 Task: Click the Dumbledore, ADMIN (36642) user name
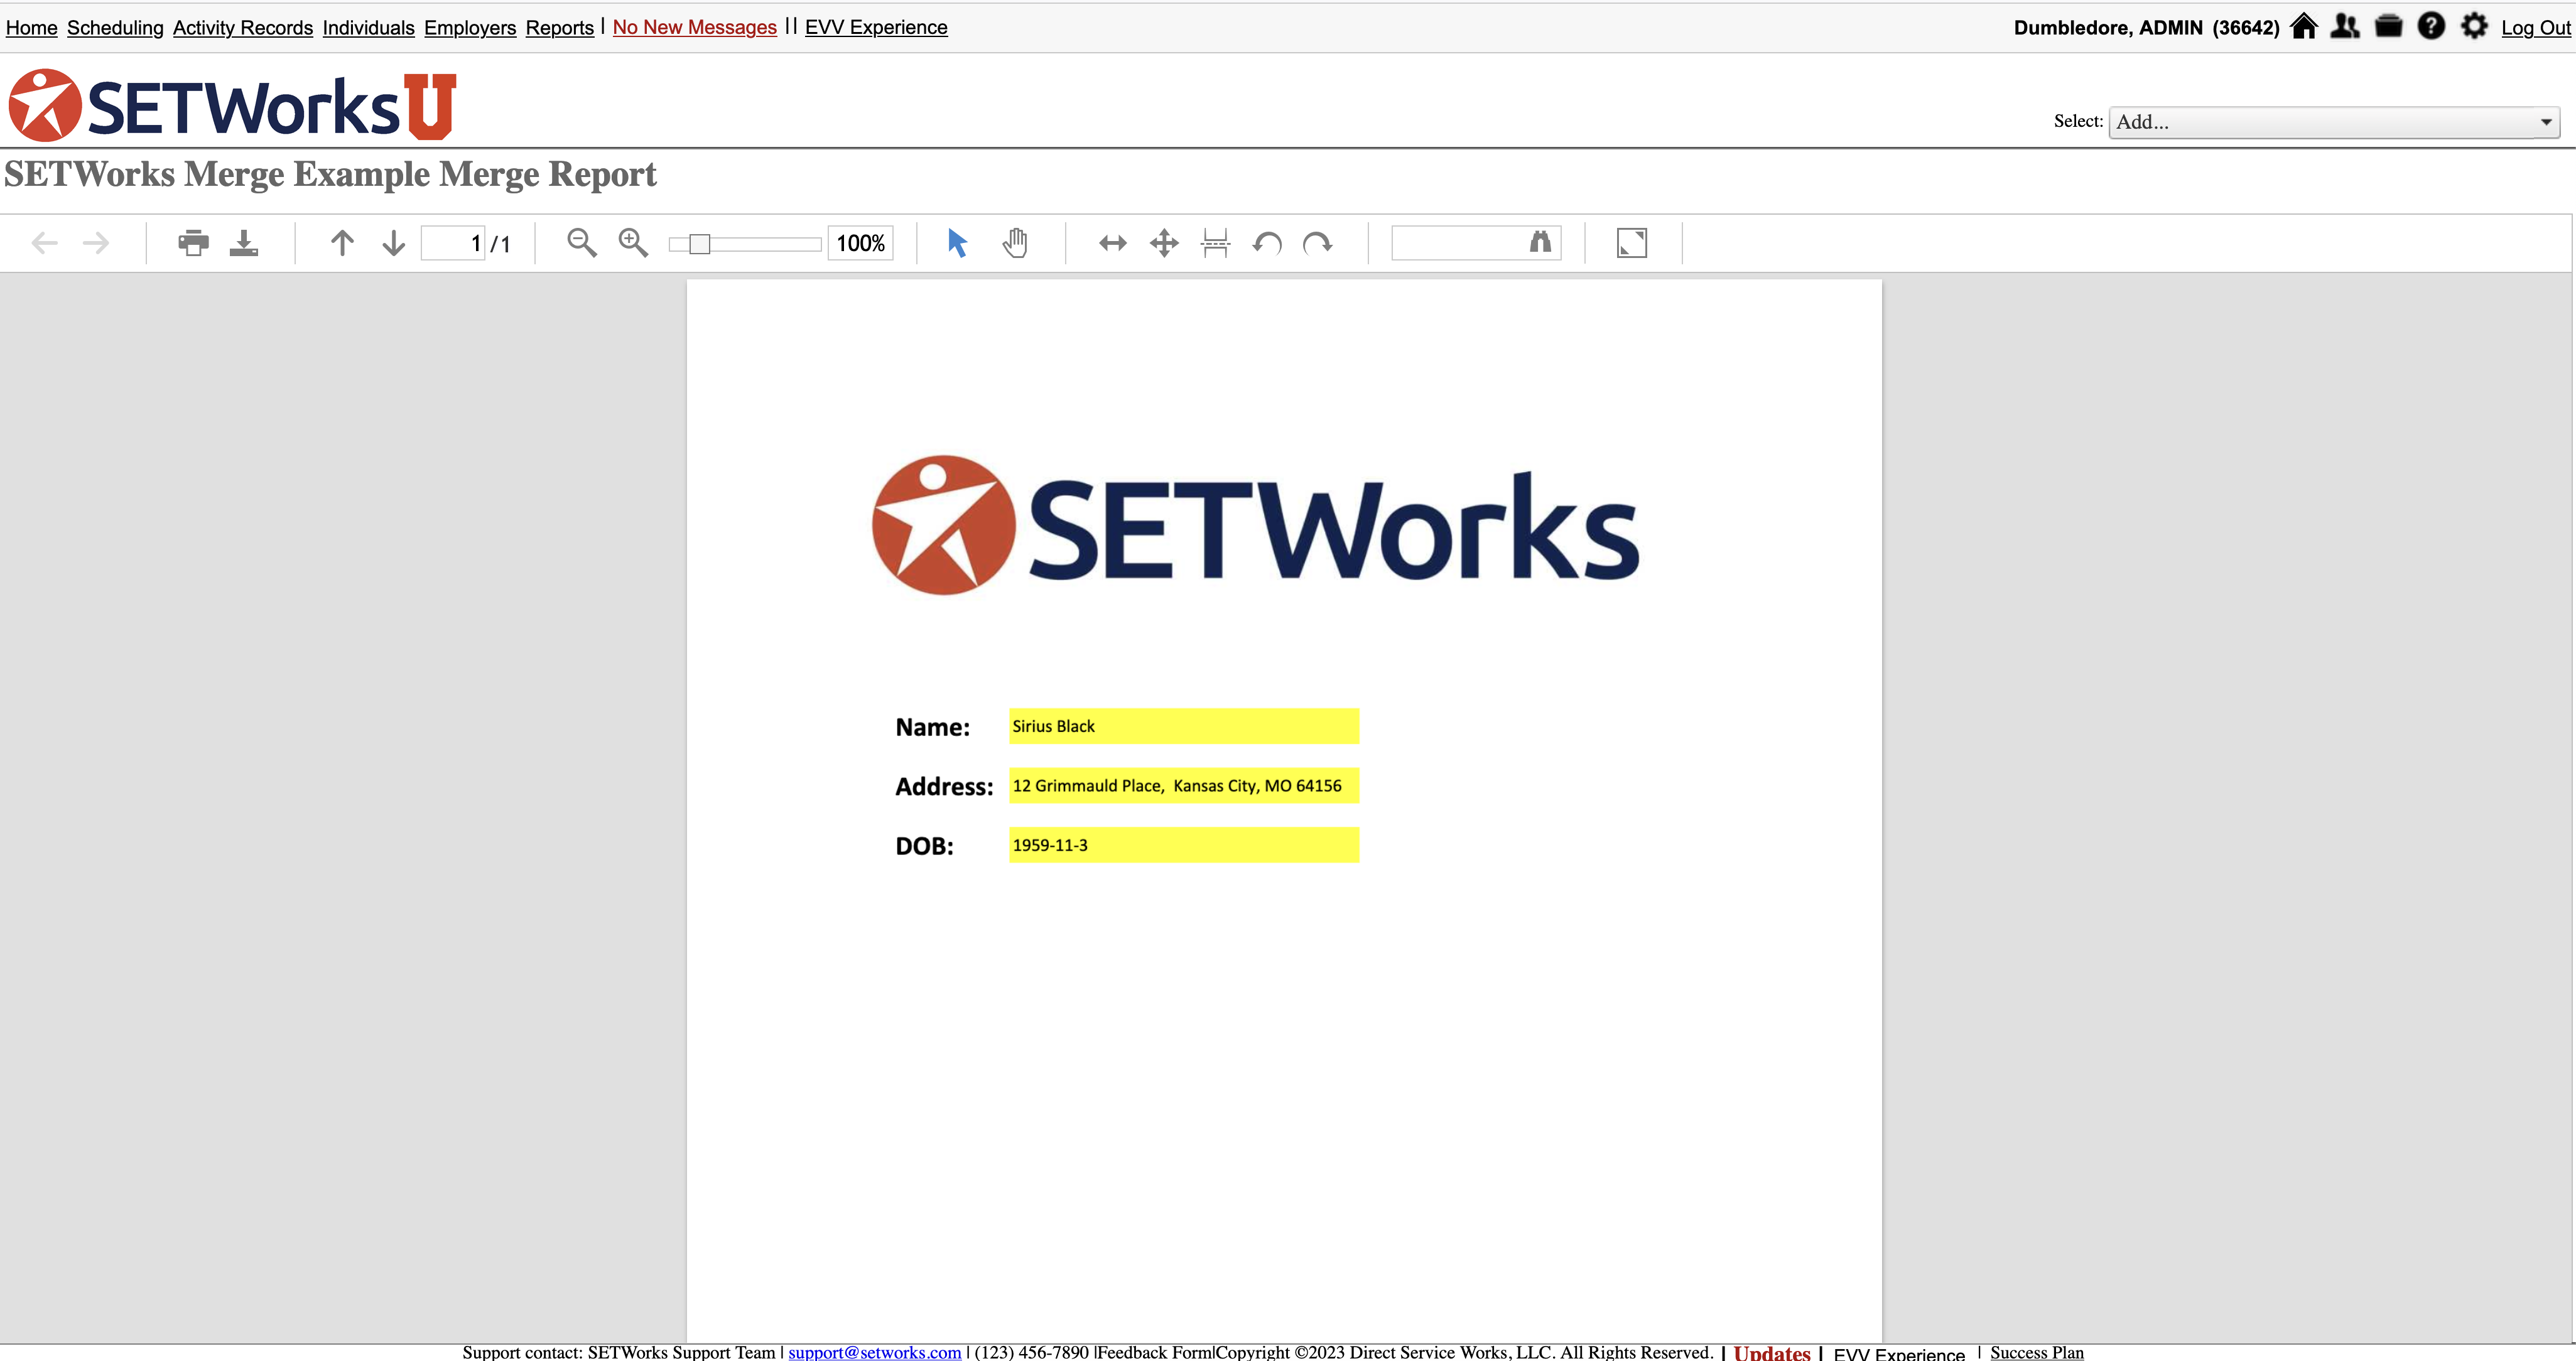[2146, 27]
